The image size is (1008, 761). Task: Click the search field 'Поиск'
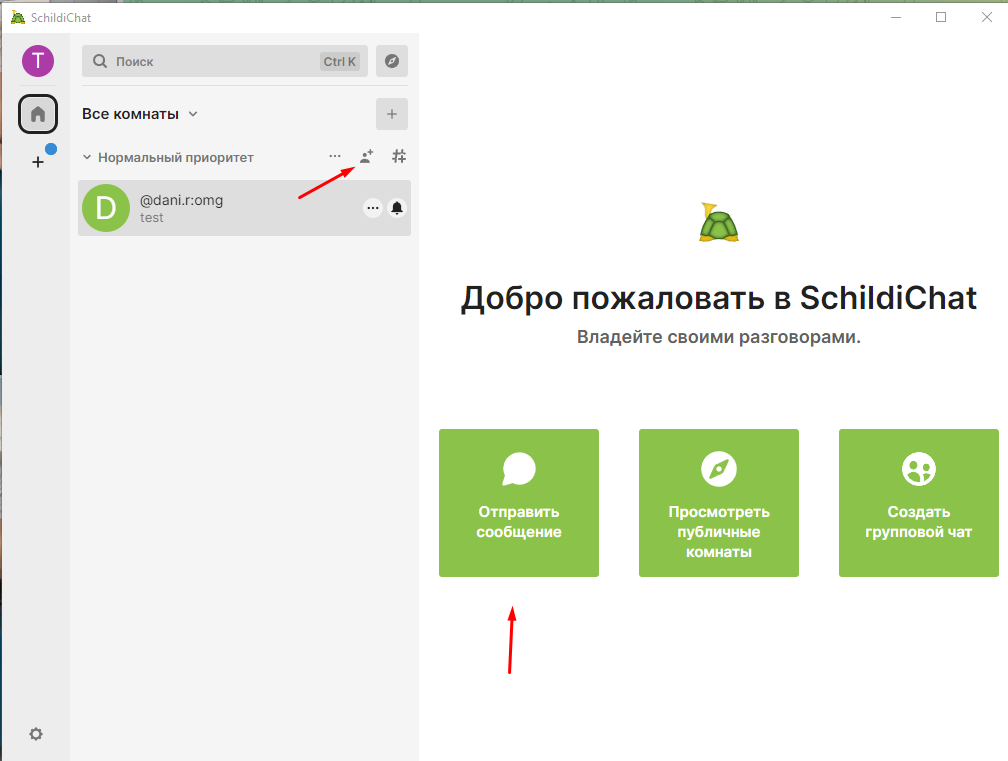click(x=224, y=61)
